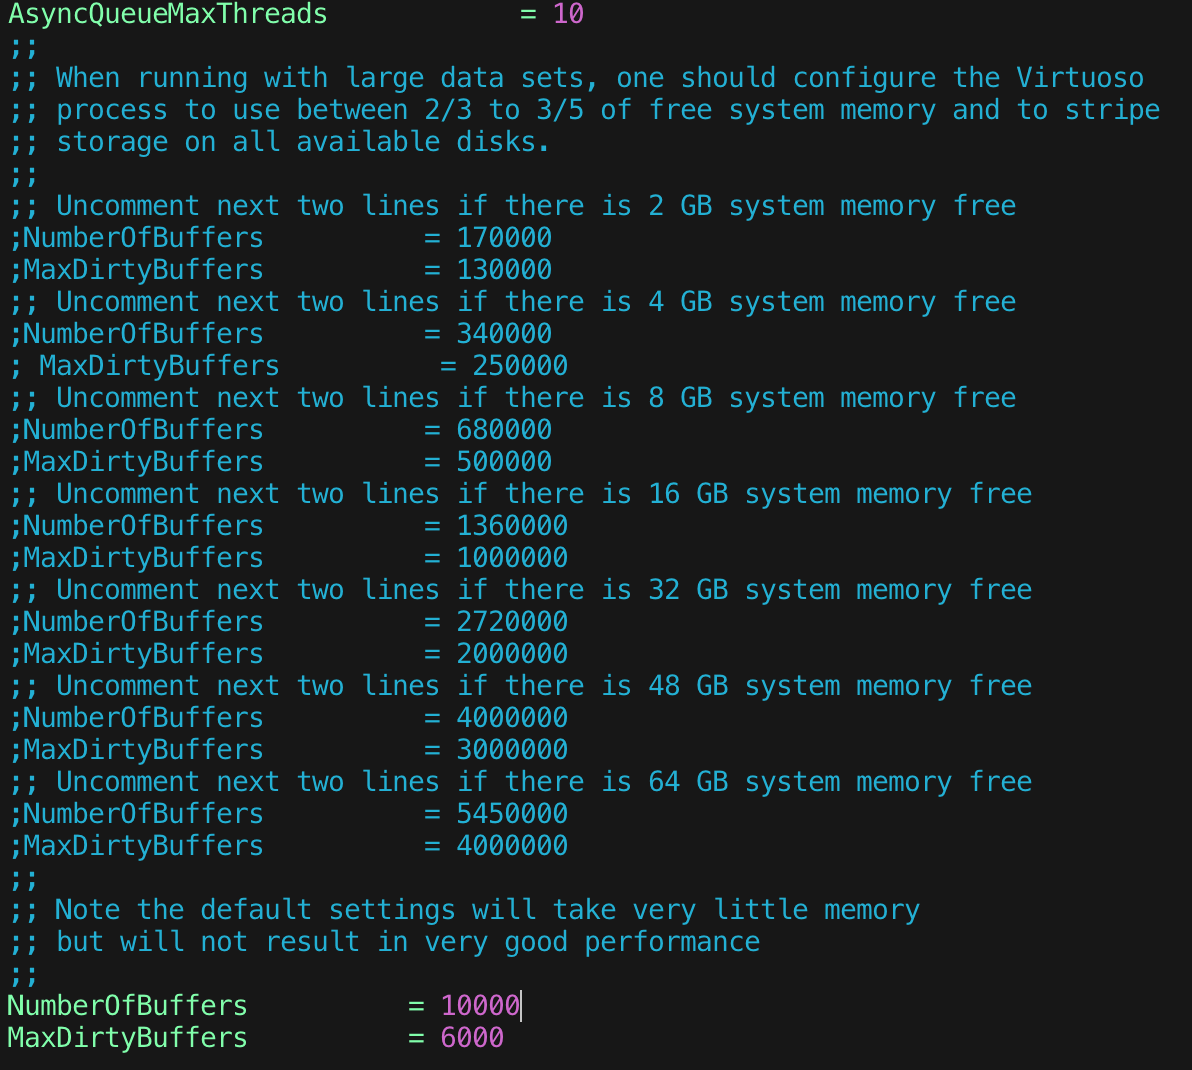The image size is (1192, 1070).
Task: Click the NumberOfBuffers 340000 setting
Action: pyautogui.click(x=300, y=333)
